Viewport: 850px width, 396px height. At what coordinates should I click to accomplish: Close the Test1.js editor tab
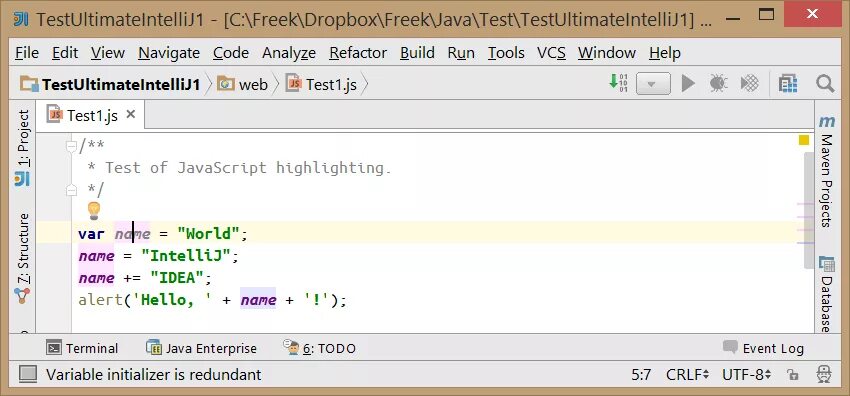(x=130, y=114)
